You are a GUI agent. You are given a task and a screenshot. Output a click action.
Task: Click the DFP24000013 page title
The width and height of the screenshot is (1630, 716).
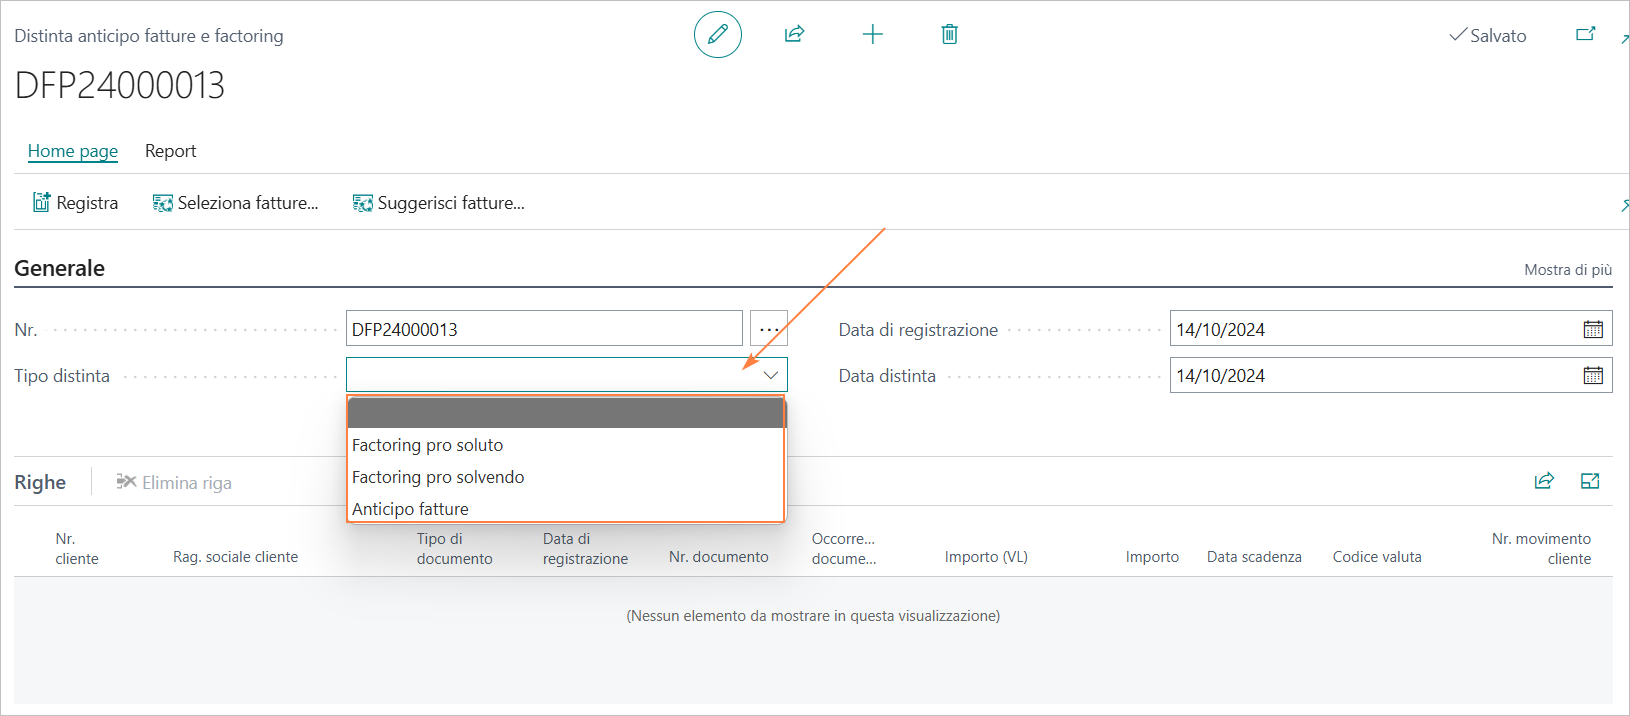click(x=119, y=85)
